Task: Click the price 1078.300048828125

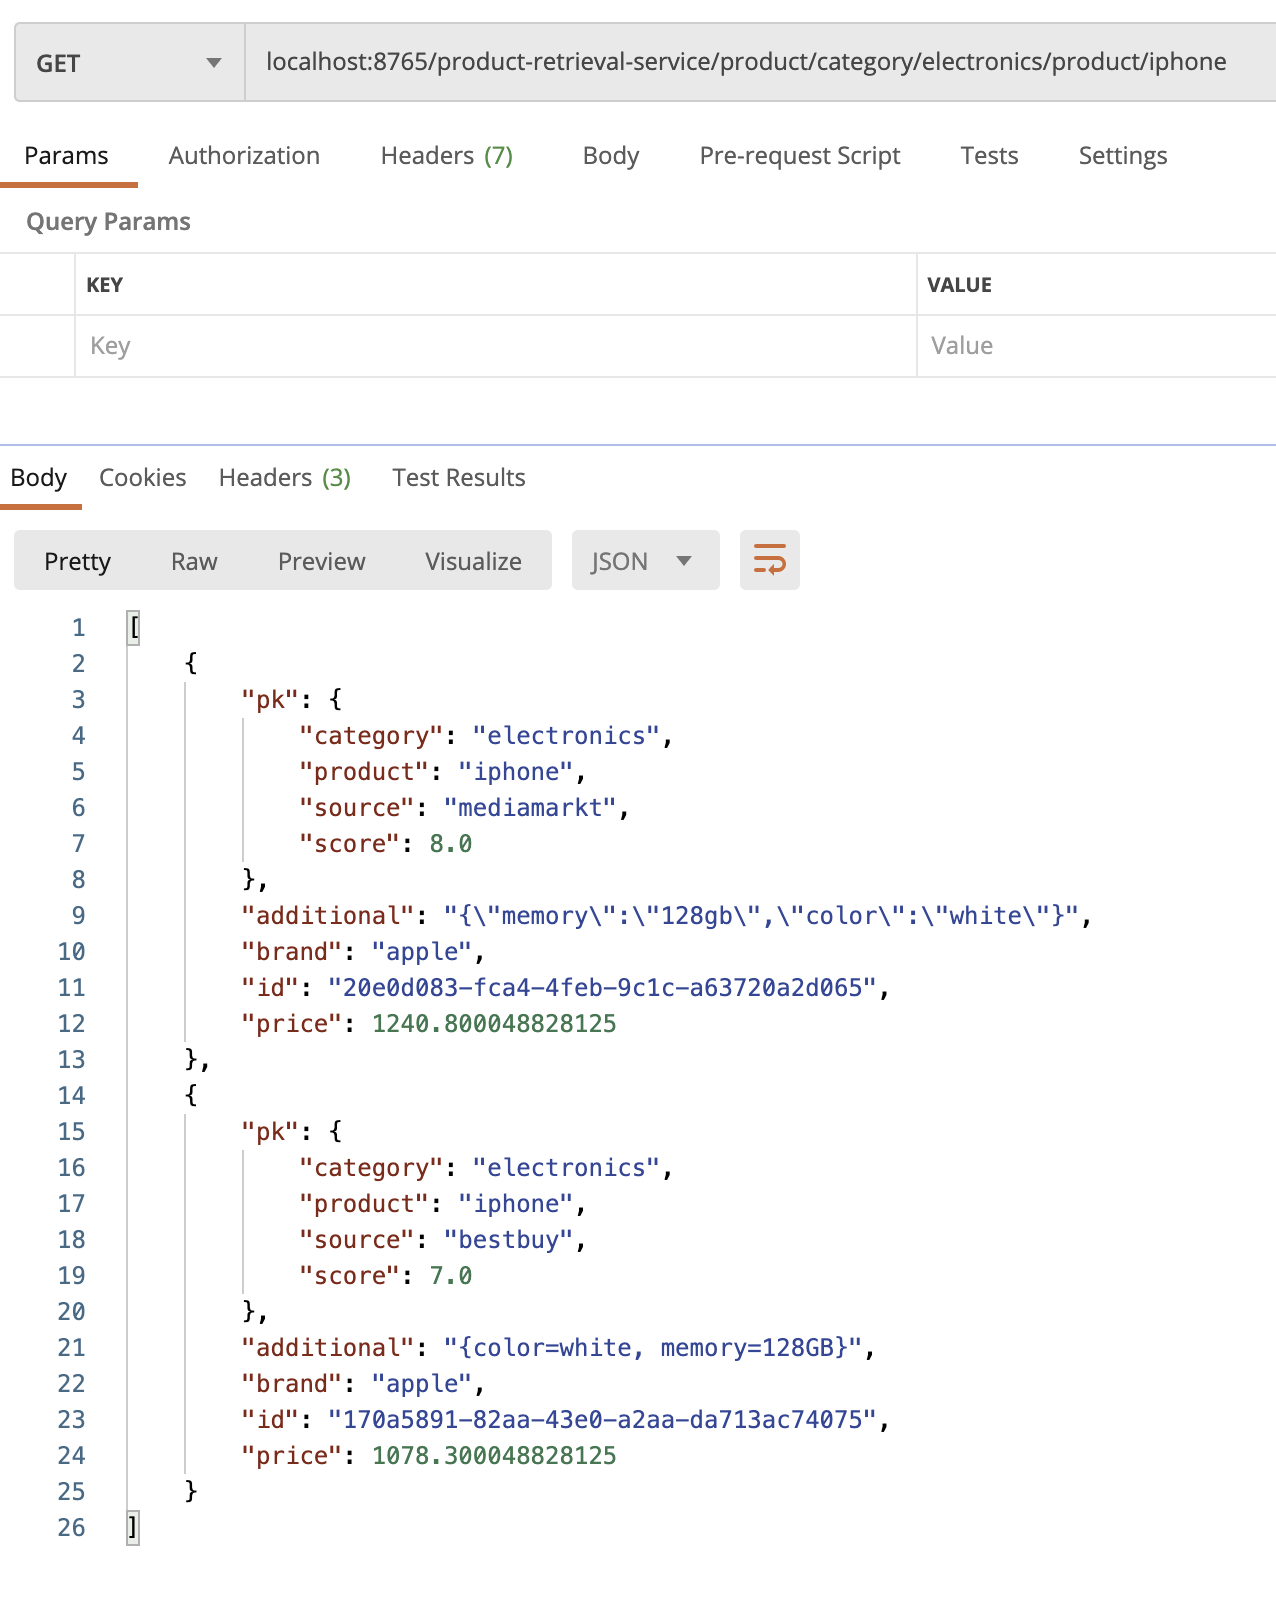Action: [494, 1455]
